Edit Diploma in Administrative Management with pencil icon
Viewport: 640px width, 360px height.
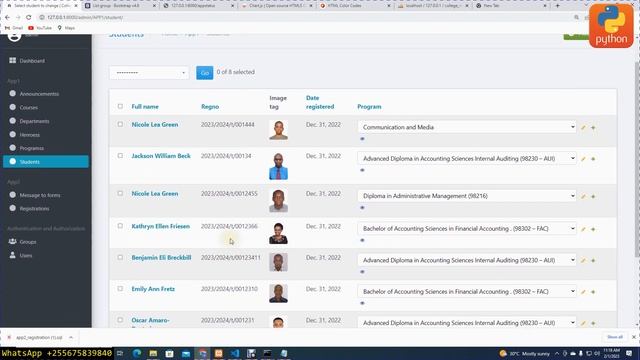click(583, 196)
